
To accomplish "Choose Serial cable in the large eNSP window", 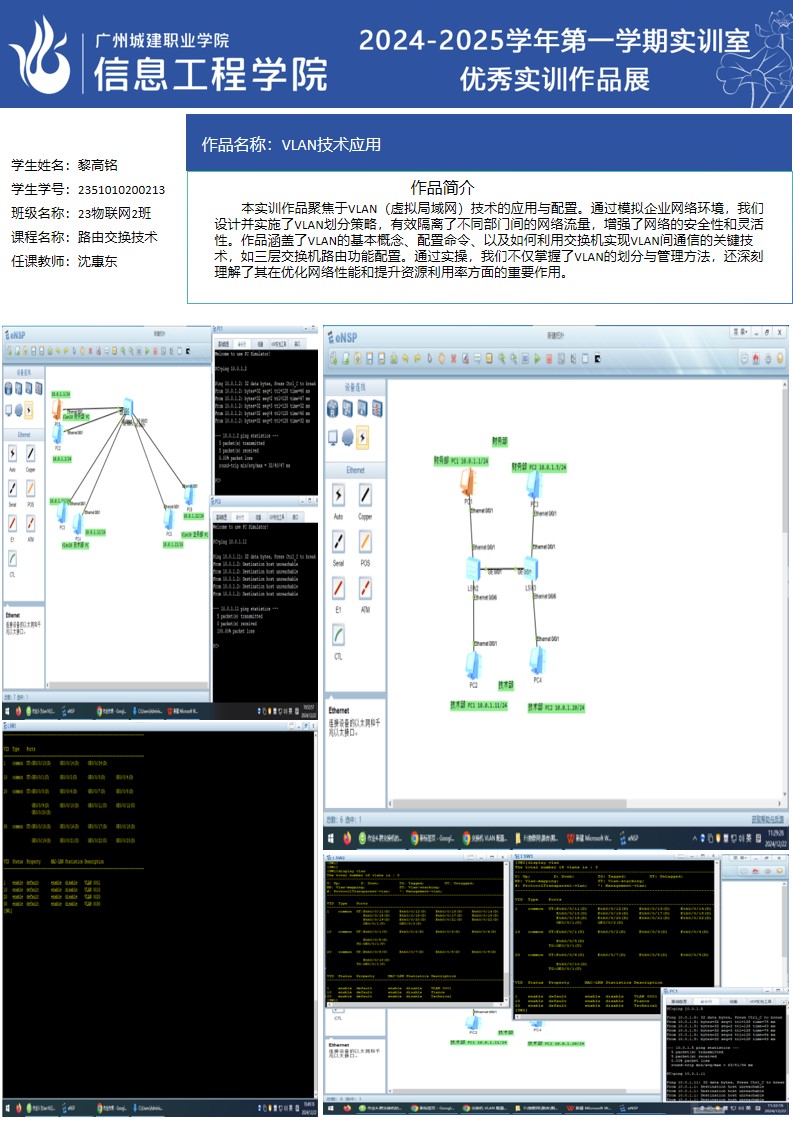I will coord(339,542).
